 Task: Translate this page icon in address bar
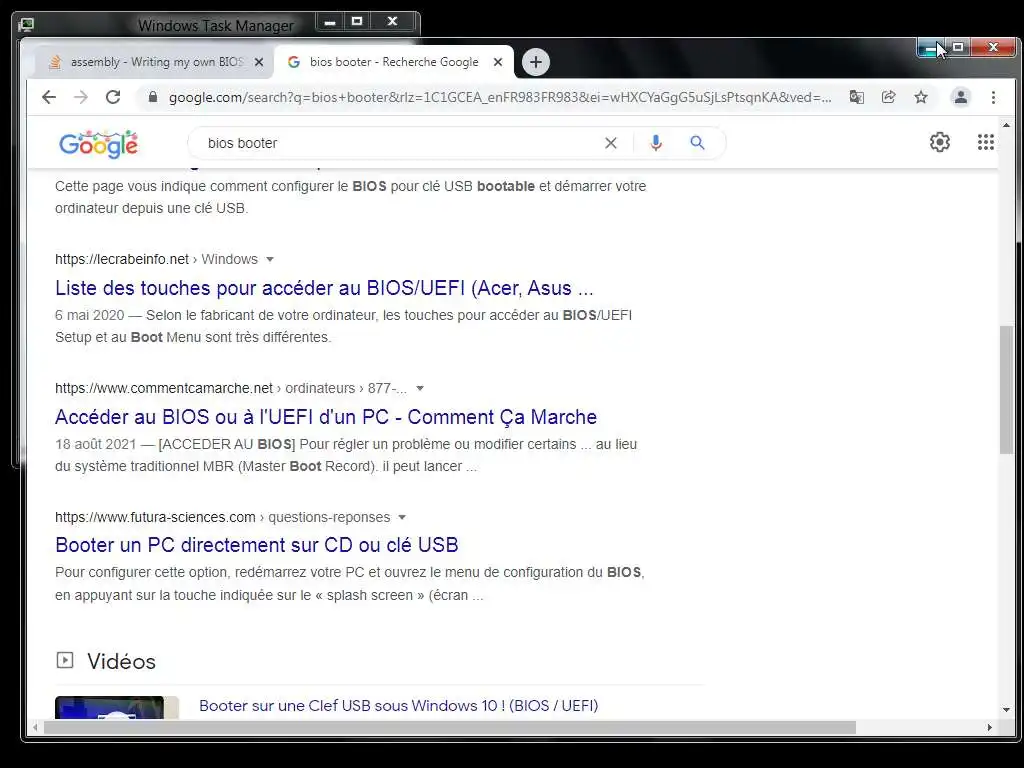coord(857,97)
